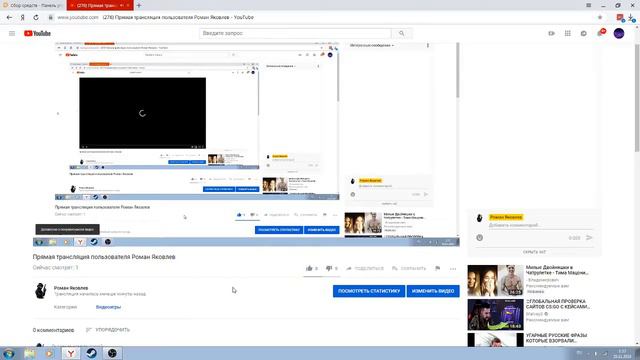
Task: Click the site lock icon
Action: [x=51, y=18]
